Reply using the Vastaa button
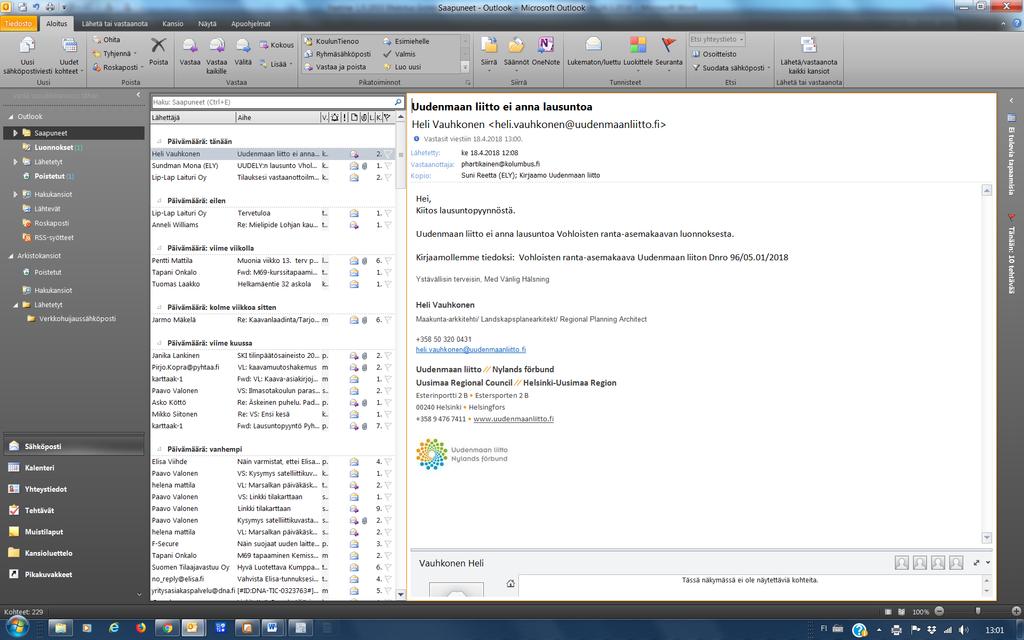 (190, 51)
